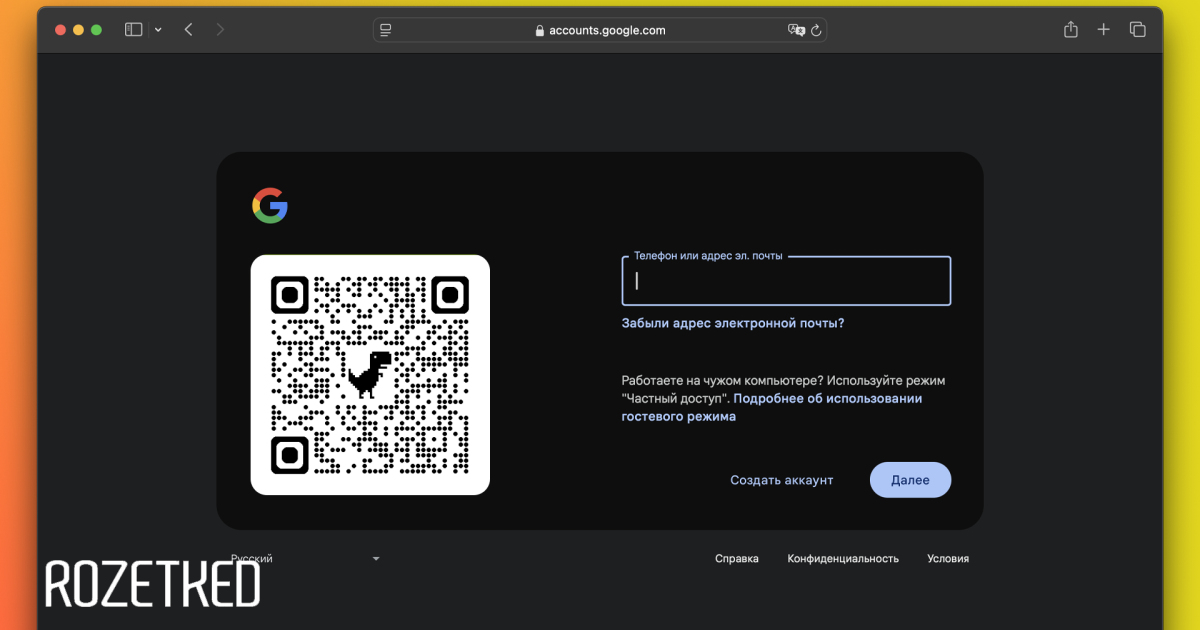Toggle the Safari sidebar icon
The width and height of the screenshot is (1200, 630).
pos(133,30)
